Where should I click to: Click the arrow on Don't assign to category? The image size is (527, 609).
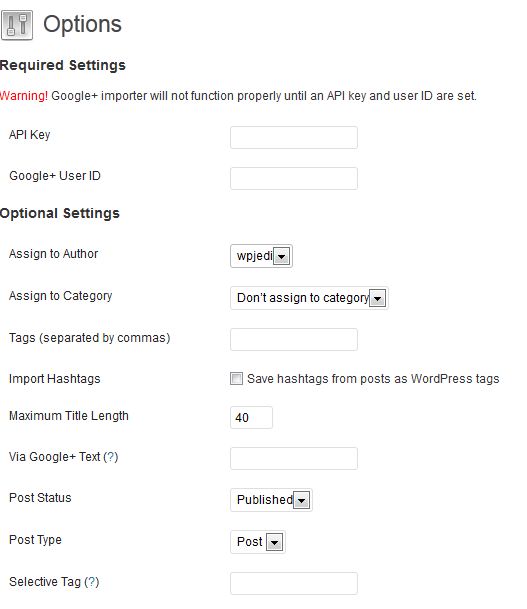click(x=377, y=298)
